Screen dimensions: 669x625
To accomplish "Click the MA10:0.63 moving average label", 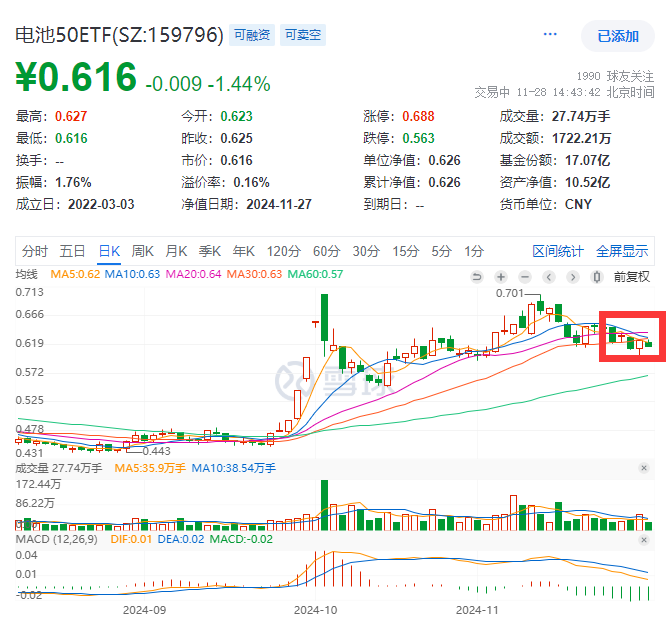I will point(132,274).
